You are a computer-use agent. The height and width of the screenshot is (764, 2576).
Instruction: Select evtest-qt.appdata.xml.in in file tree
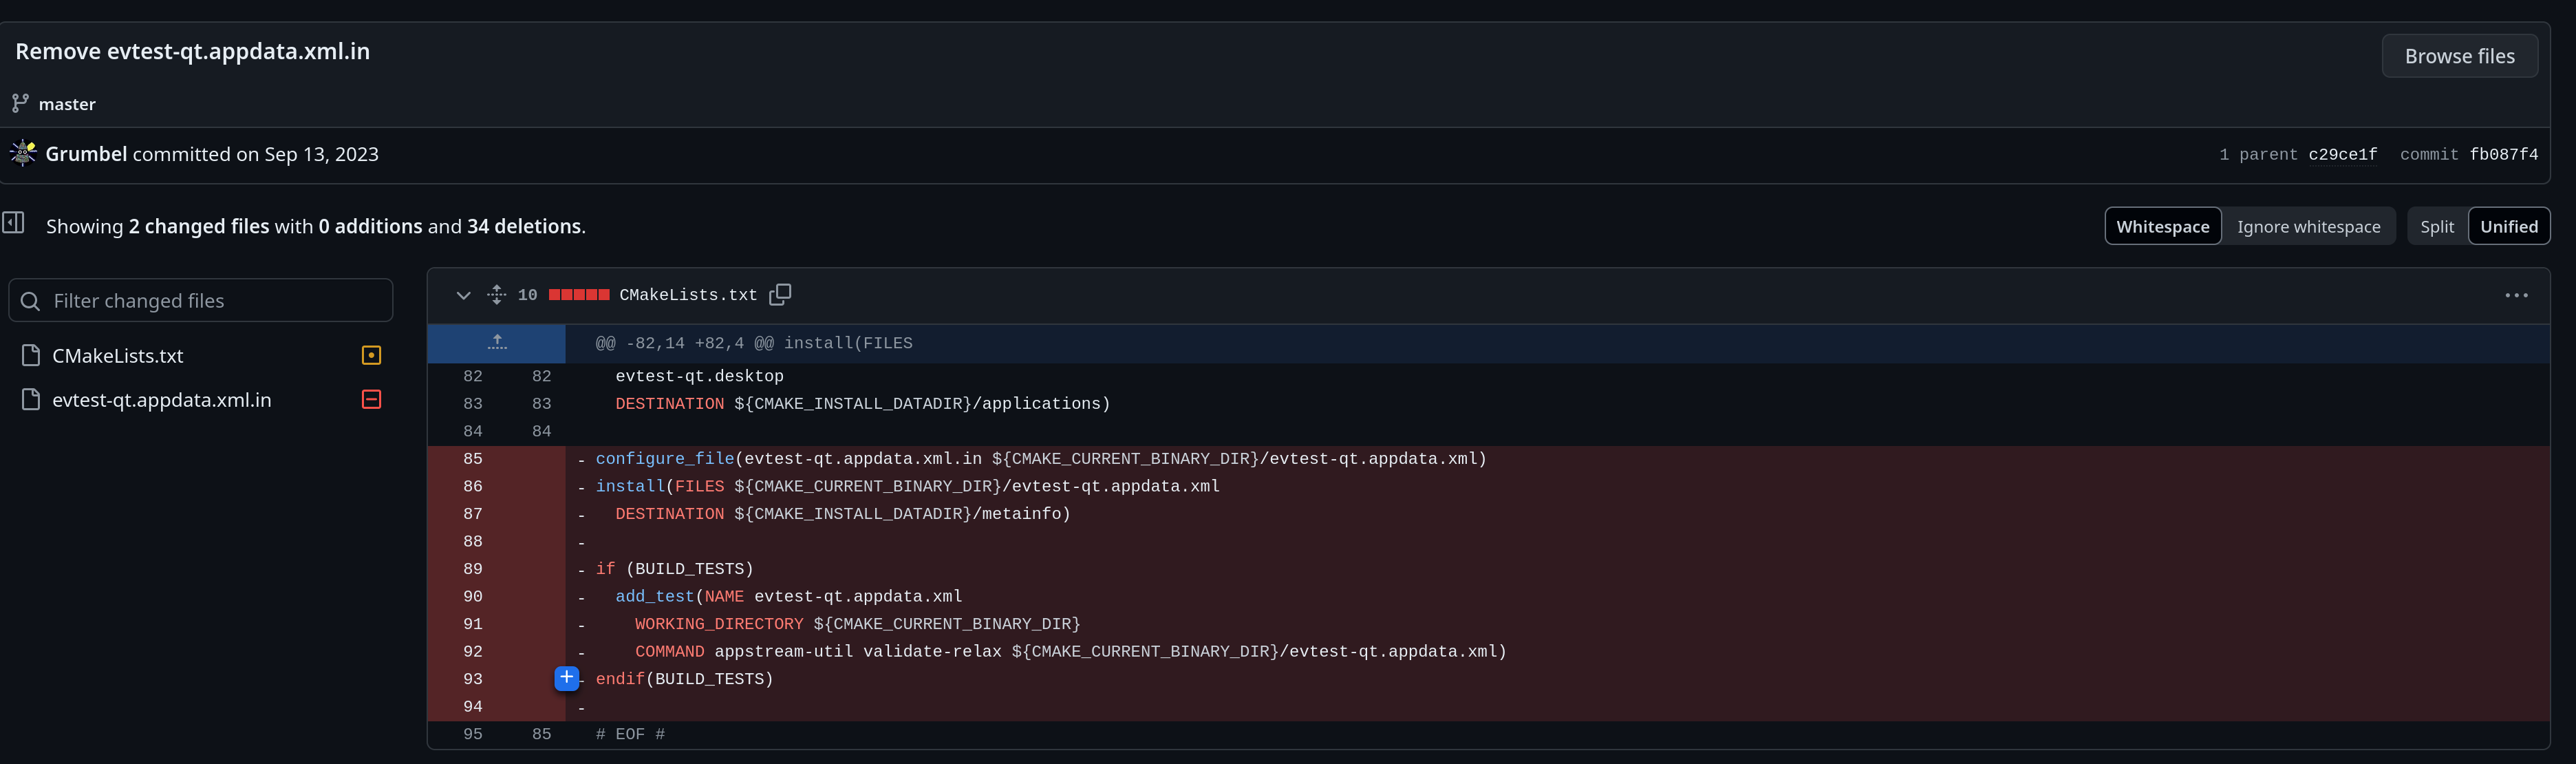[x=161, y=400]
